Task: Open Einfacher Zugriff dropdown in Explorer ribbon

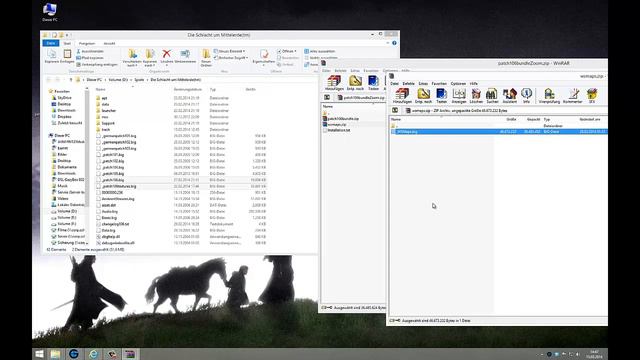Action: (231, 58)
